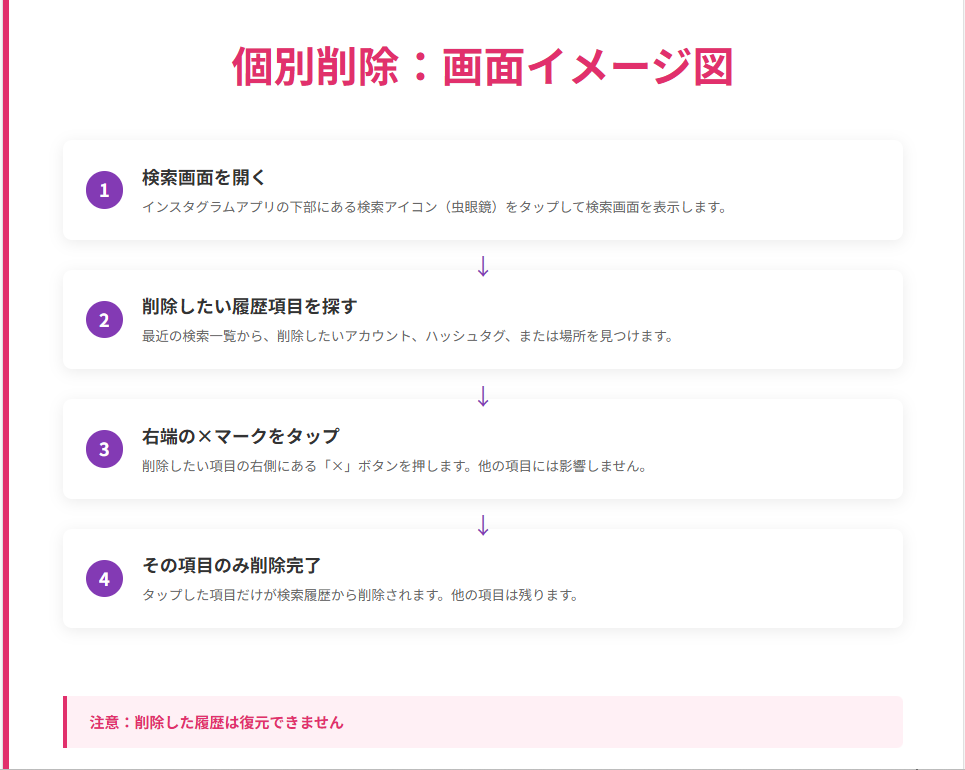Click the purple number 2 circle icon
Image resolution: width=965 pixels, height=770 pixels.
tap(104, 320)
